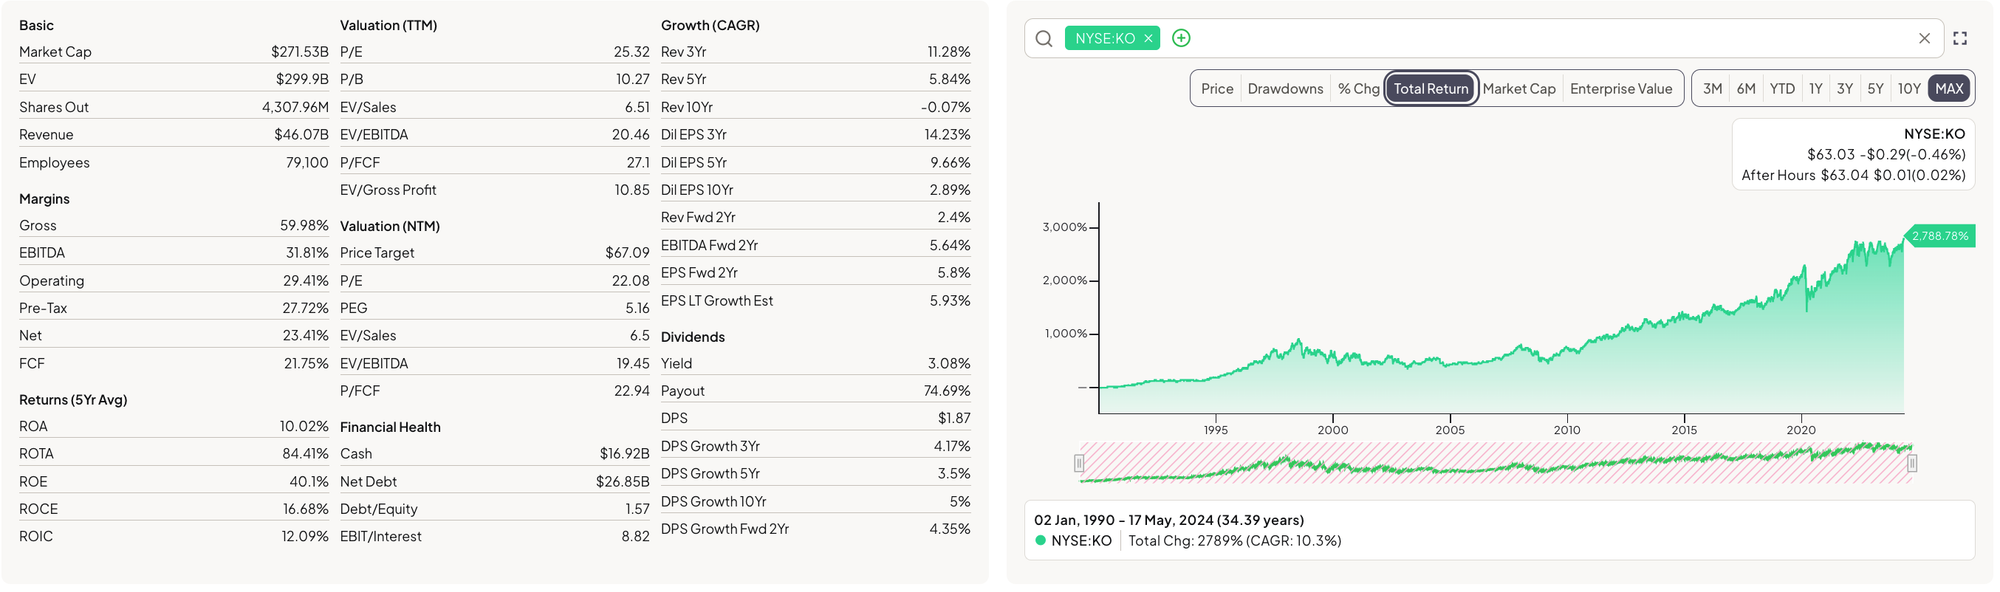Select the Drawdowns chart view
The height and width of the screenshot is (592, 2000).
(1285, 89)
